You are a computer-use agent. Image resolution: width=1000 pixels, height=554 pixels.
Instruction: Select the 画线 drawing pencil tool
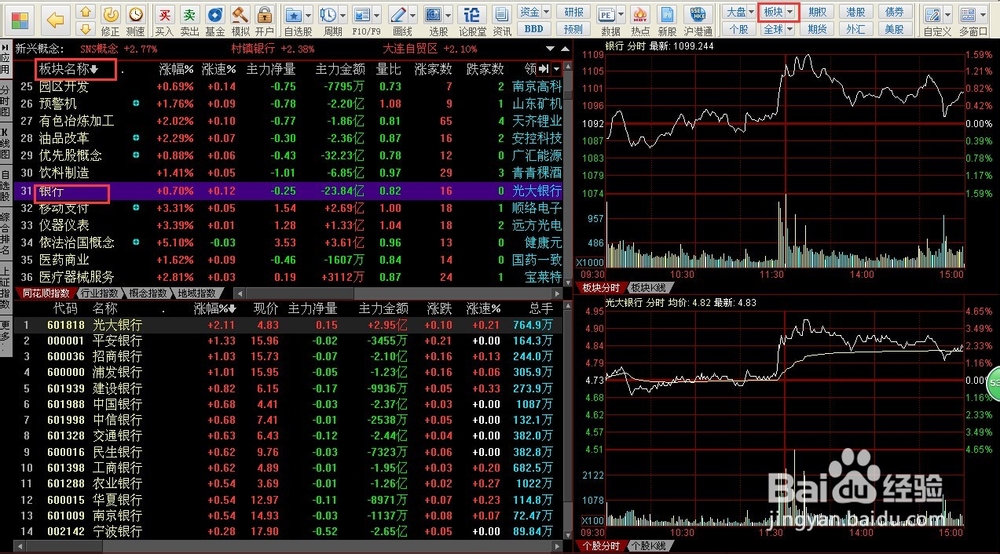coord(398,14)
